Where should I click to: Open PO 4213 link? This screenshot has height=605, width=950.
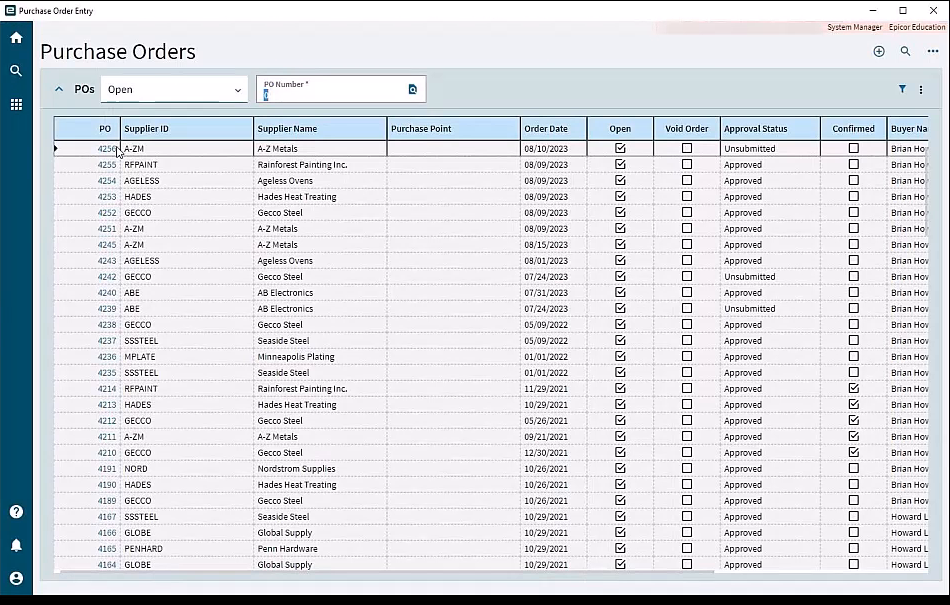tap(107, 405)
